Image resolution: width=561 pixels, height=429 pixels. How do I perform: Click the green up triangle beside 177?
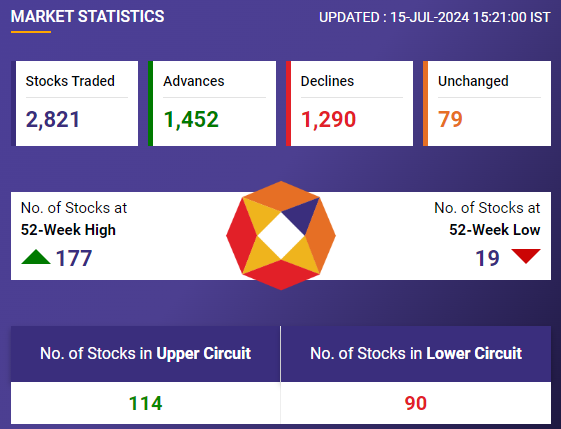tap(36, 257)
